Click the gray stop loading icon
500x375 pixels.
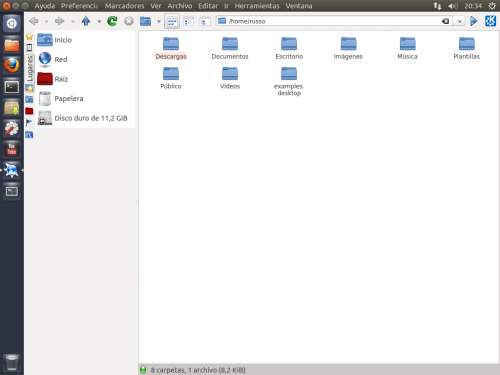(129, 21)
